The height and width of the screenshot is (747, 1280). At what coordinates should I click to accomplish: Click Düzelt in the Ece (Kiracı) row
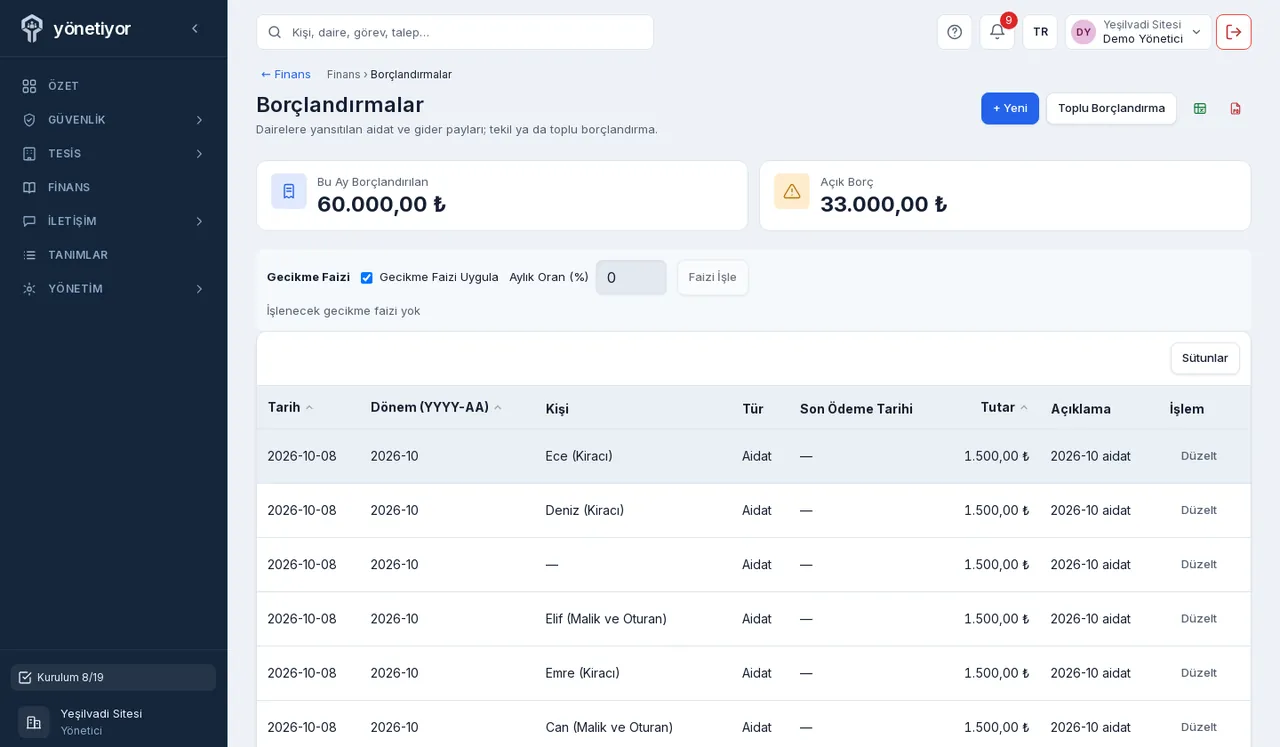pos(1198,456)
